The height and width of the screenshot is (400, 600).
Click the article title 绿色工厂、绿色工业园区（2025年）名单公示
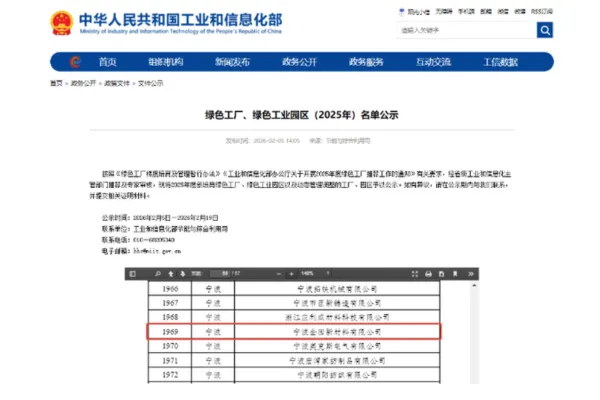302,115
